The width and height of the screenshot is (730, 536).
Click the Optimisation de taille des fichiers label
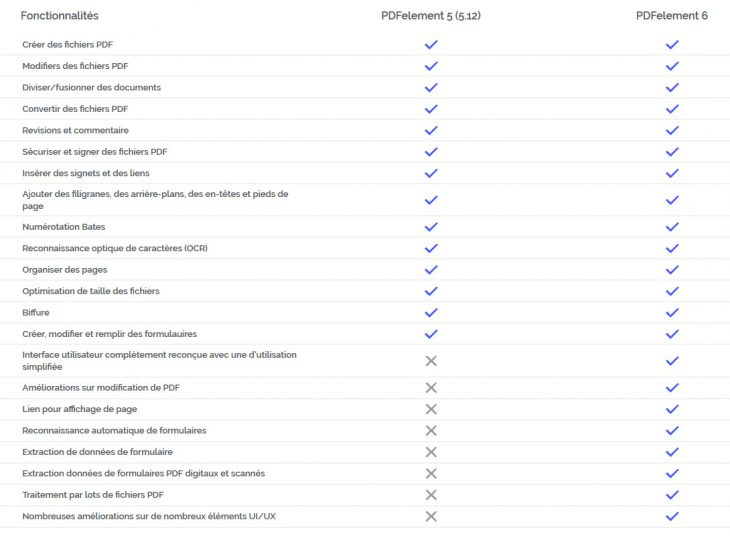point(91,291)
